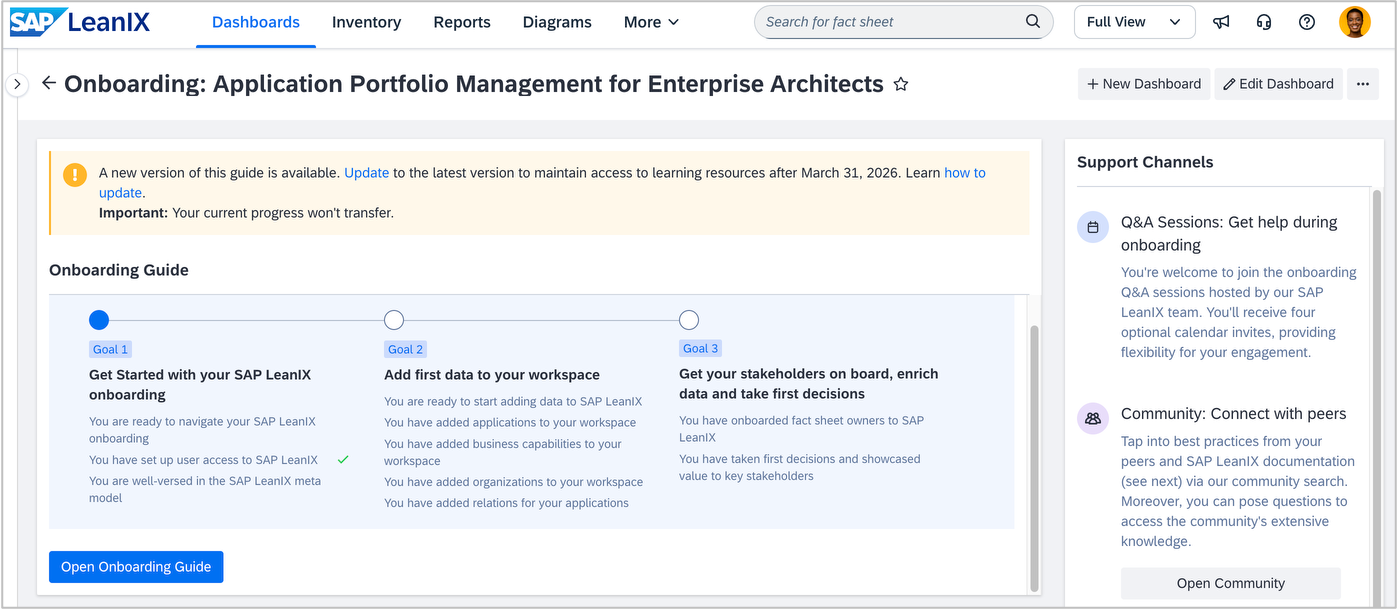Open the Full View dropdown
The height and width of the screenshot is (610, 1398).
pyautogui.click(x=1134, y=22)
